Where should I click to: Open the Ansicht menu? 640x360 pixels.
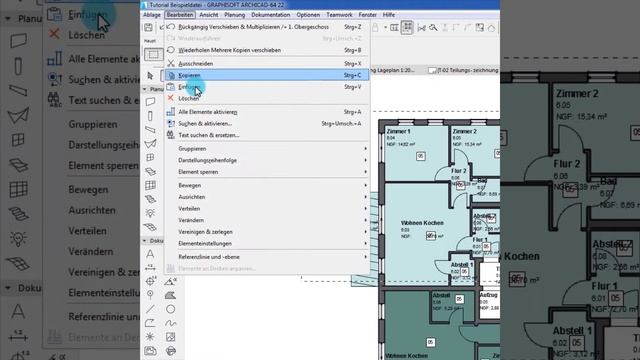click(x=209, y=15)
